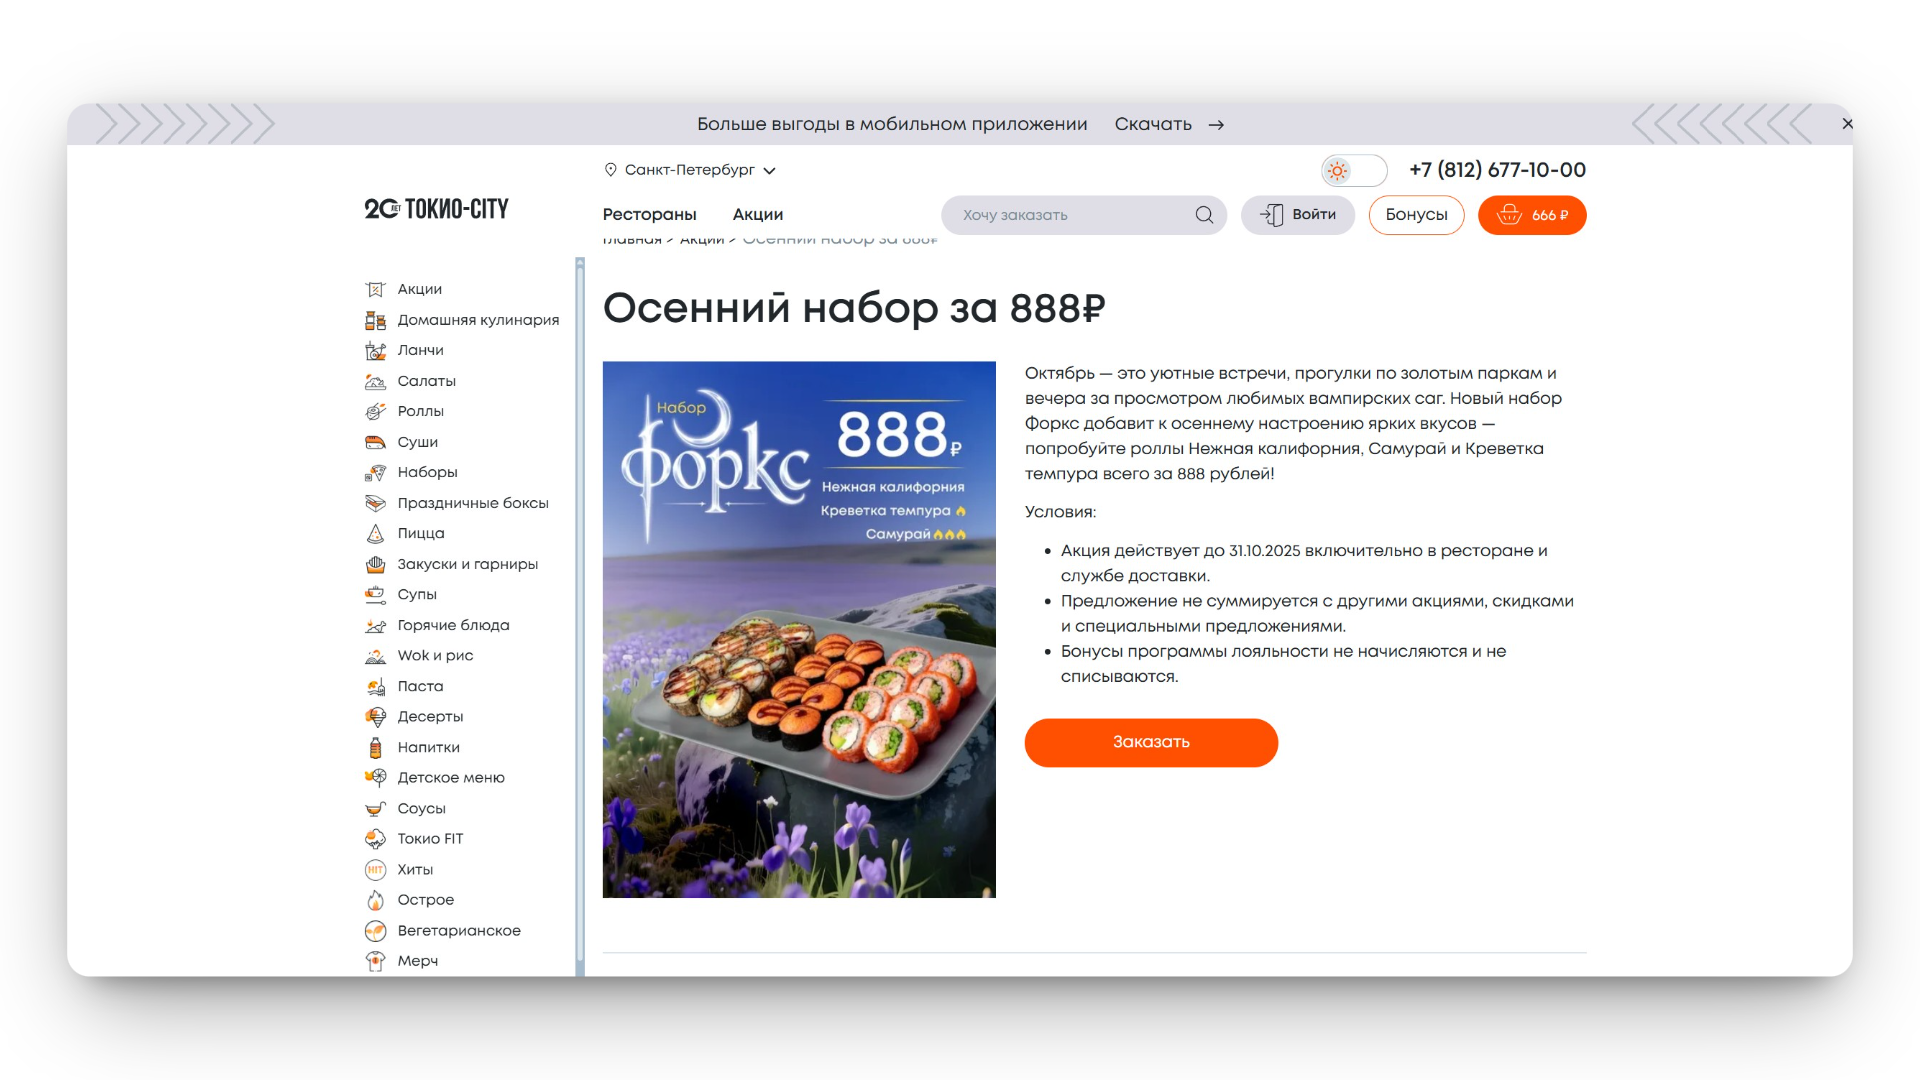
Task: Switch to the Акции navigation item
Action: click(x=757, y=214)
